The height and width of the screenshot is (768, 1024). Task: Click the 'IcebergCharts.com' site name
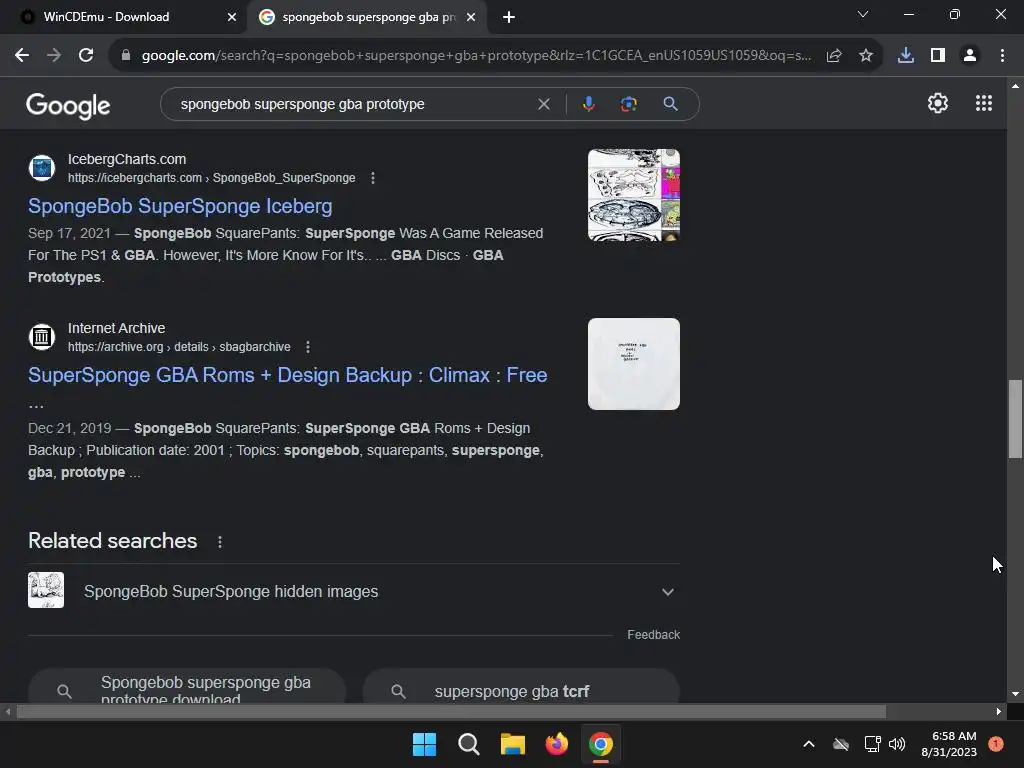127,159
